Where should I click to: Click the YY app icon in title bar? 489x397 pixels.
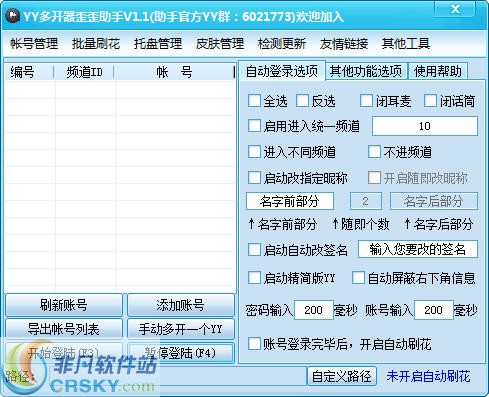click(13, 16)
